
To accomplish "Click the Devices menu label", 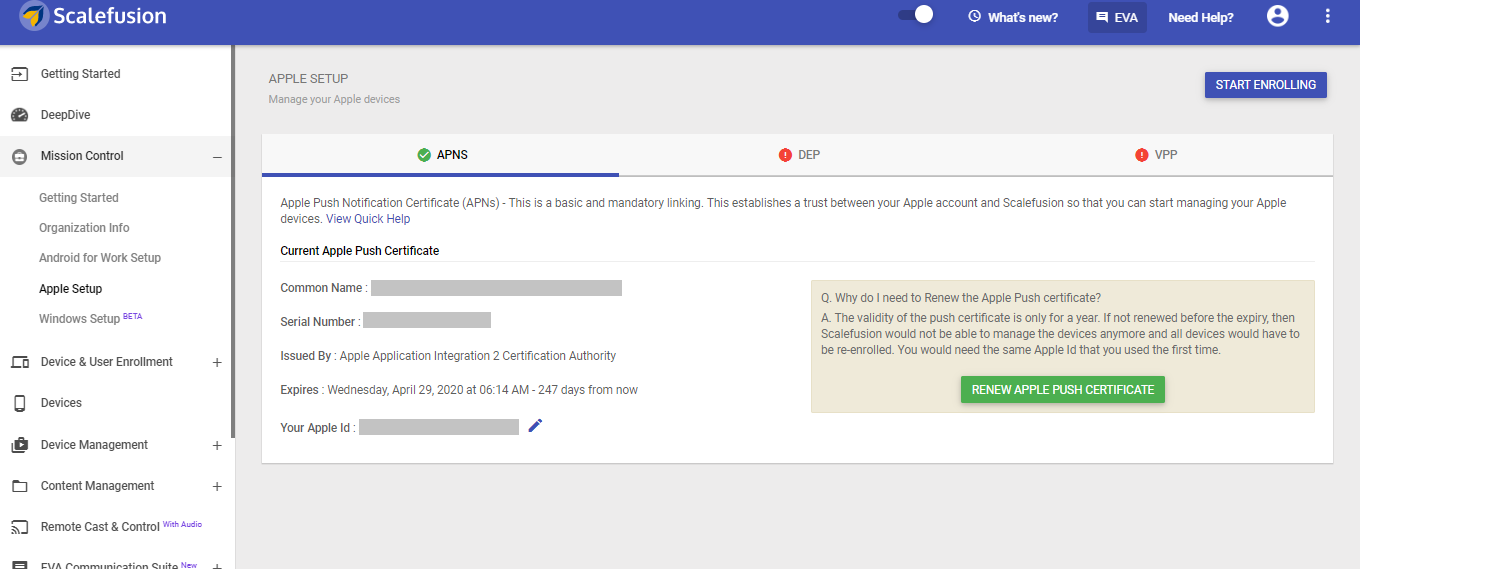I will 61,403.
